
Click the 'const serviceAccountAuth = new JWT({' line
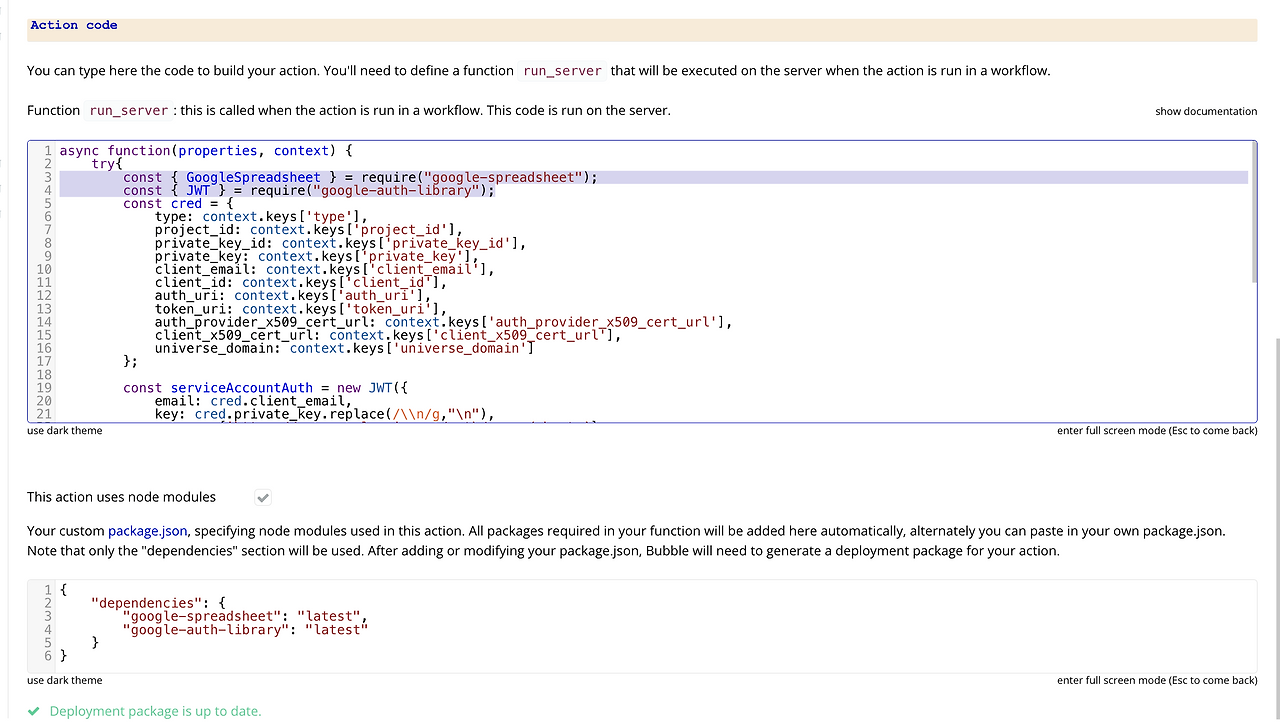266,388
